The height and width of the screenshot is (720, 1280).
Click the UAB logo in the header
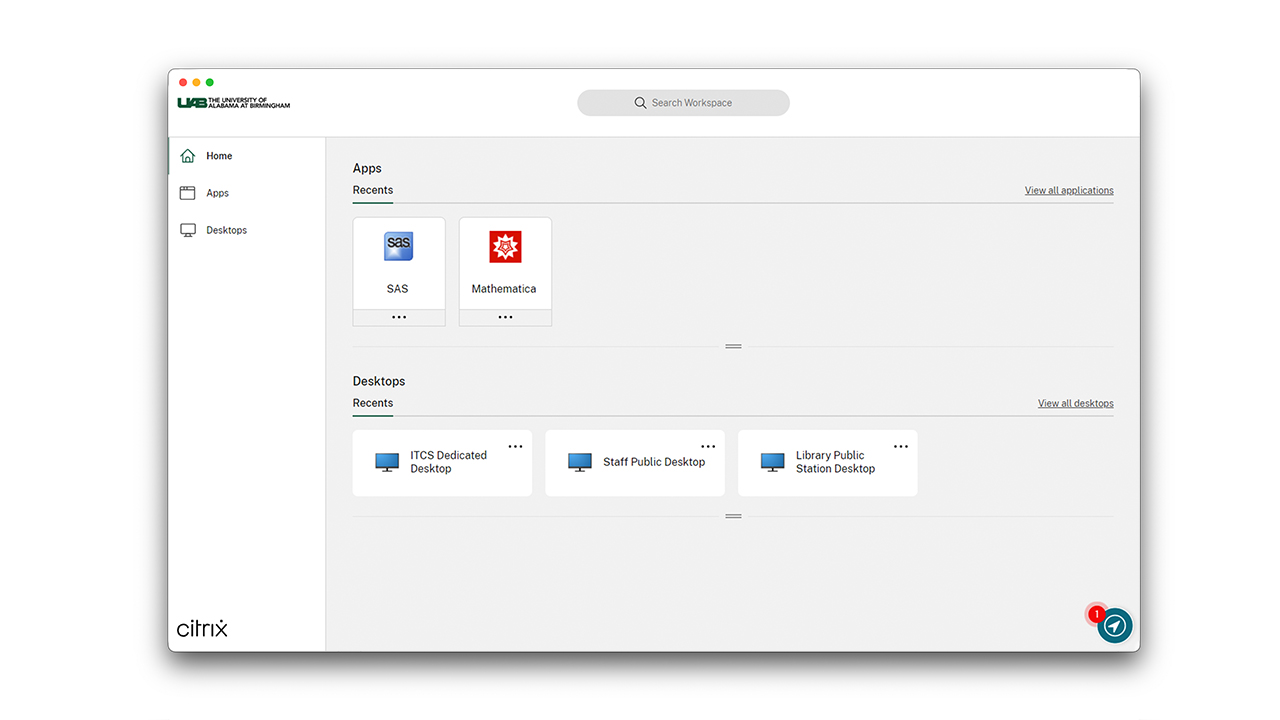coord(234,103)
